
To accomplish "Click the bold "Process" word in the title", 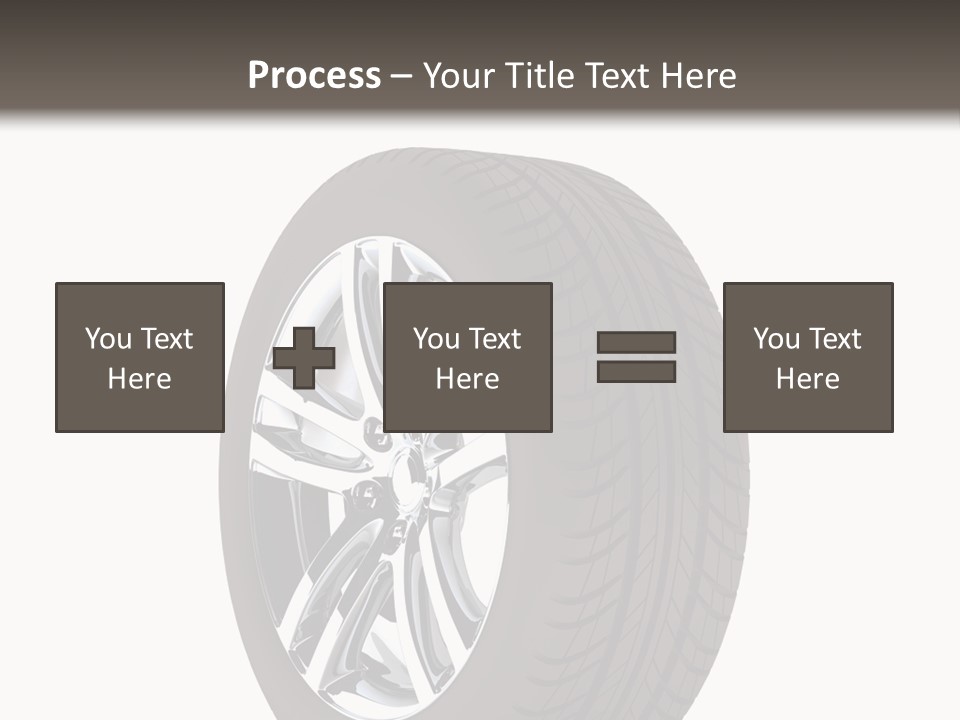I will (314, 75).
